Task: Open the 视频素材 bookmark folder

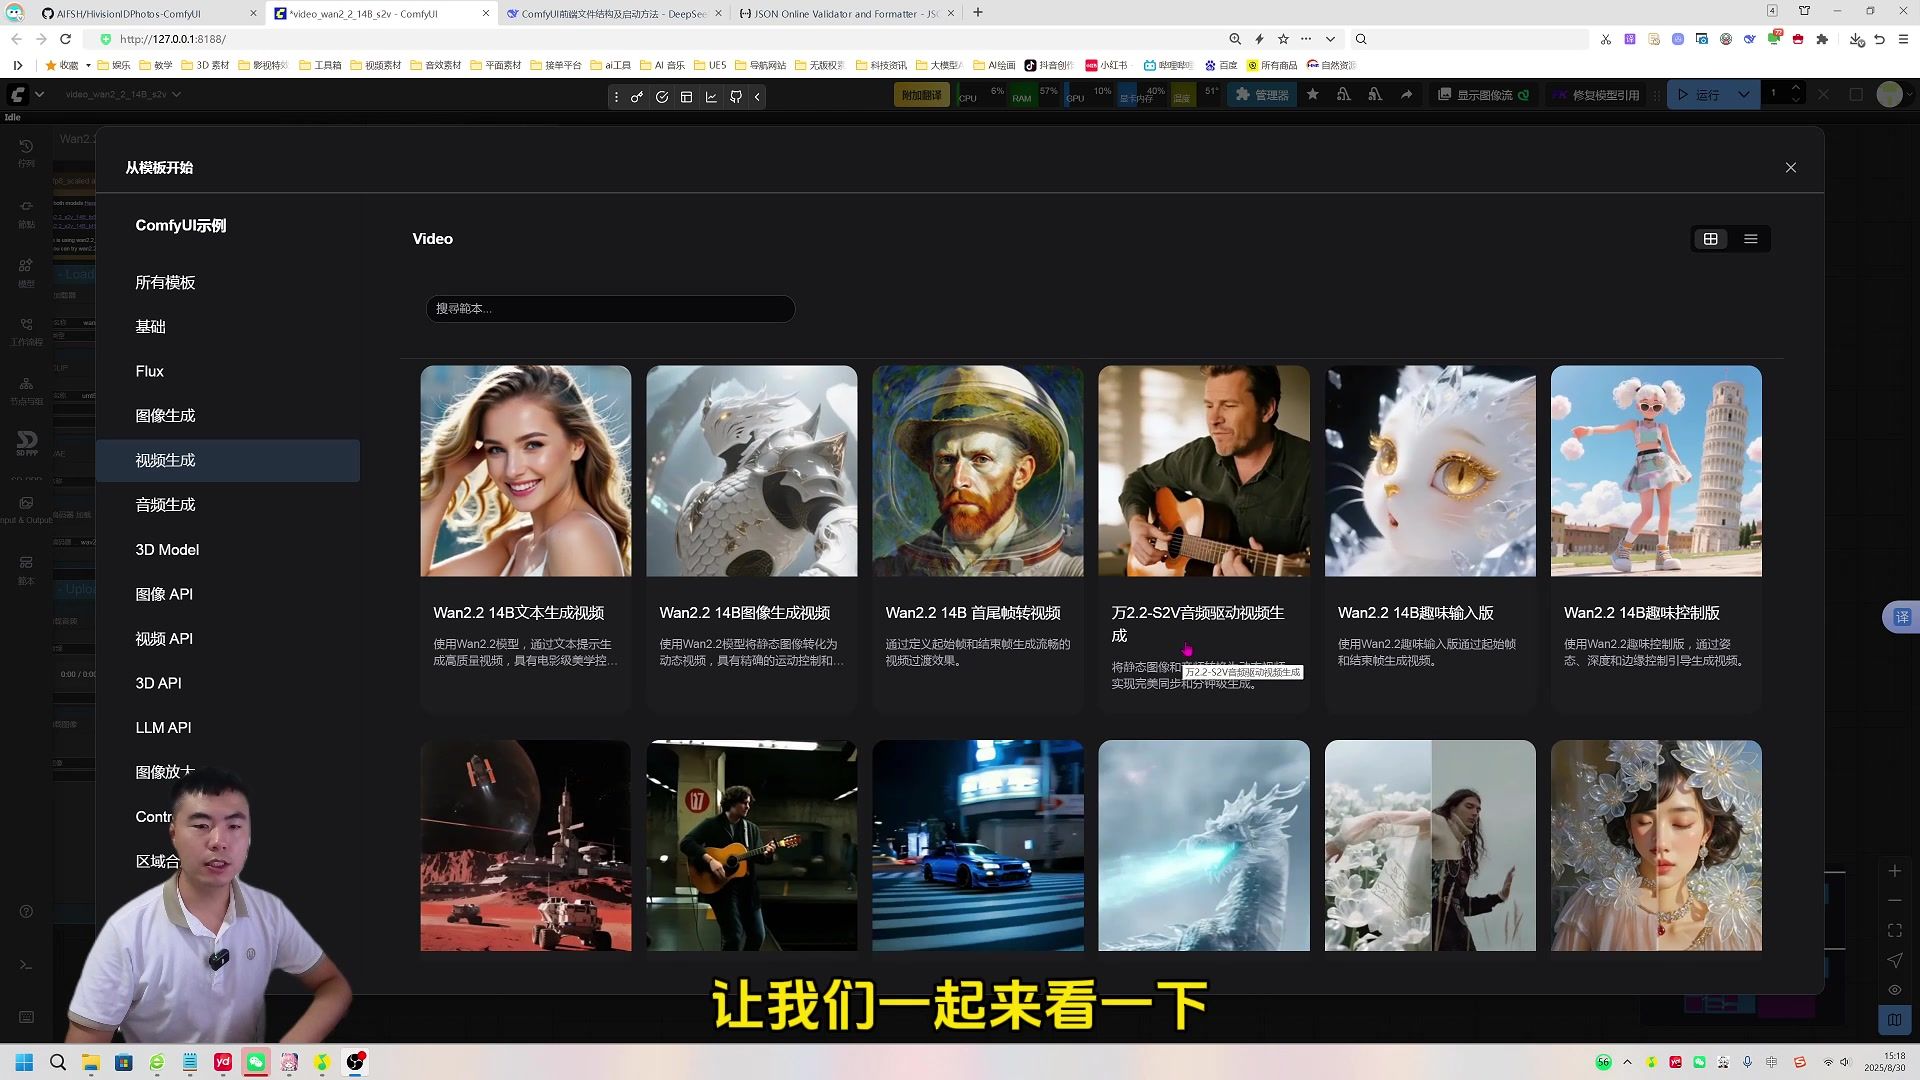Action: [375, 65]
